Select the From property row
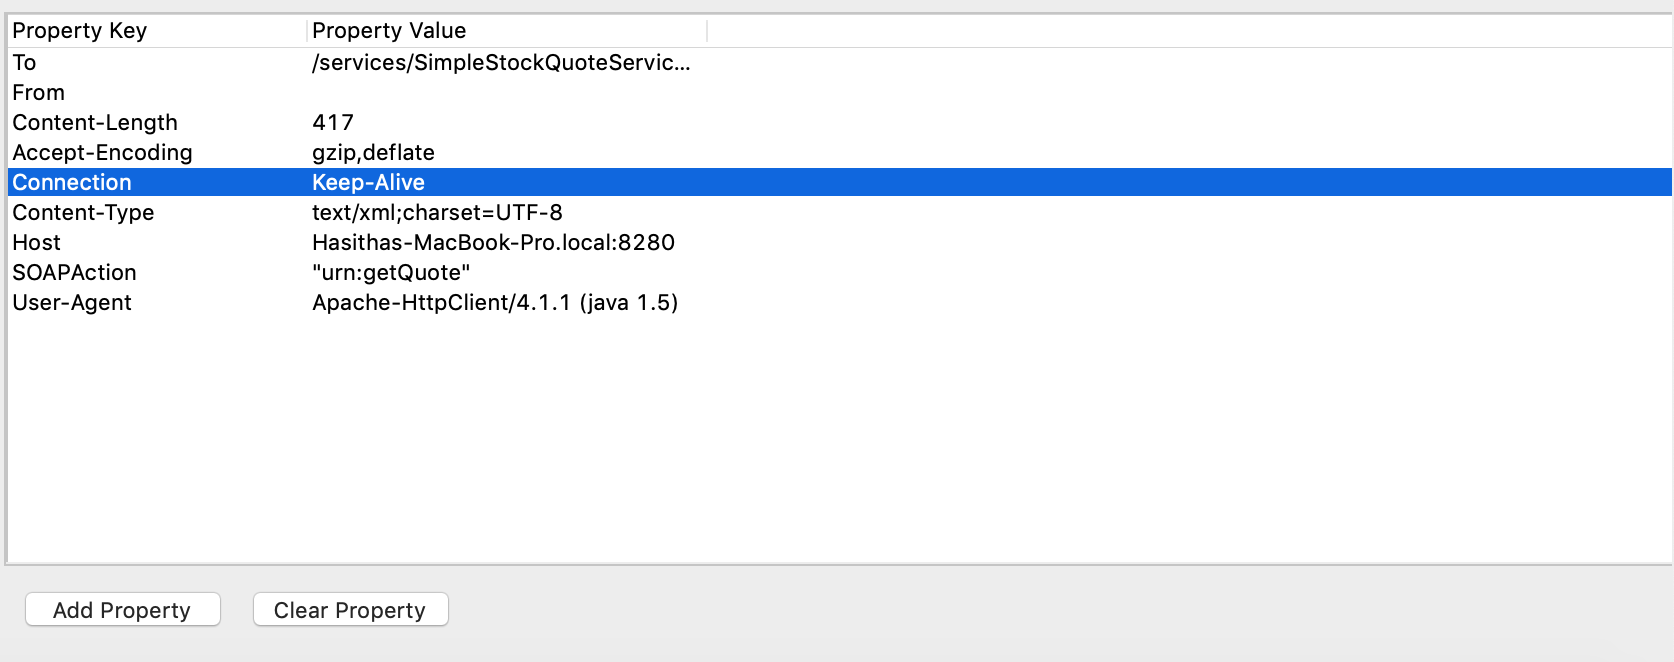 click(x=840, y=93)
